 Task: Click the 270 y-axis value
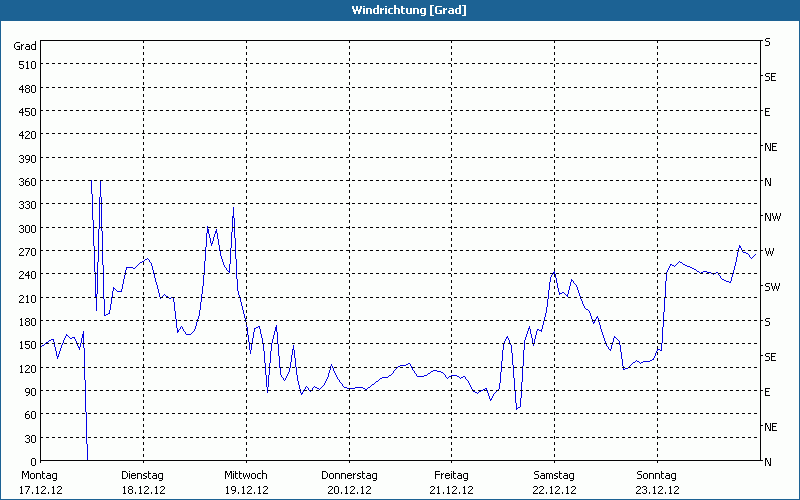(x=28, y=252)
